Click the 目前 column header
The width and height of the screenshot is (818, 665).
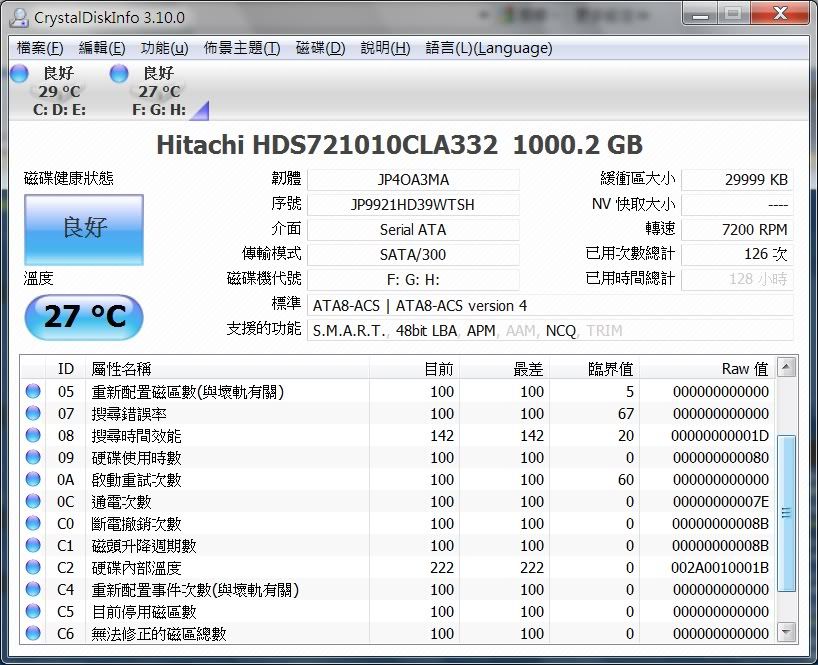pyautogui.click(x=414, y=369)
